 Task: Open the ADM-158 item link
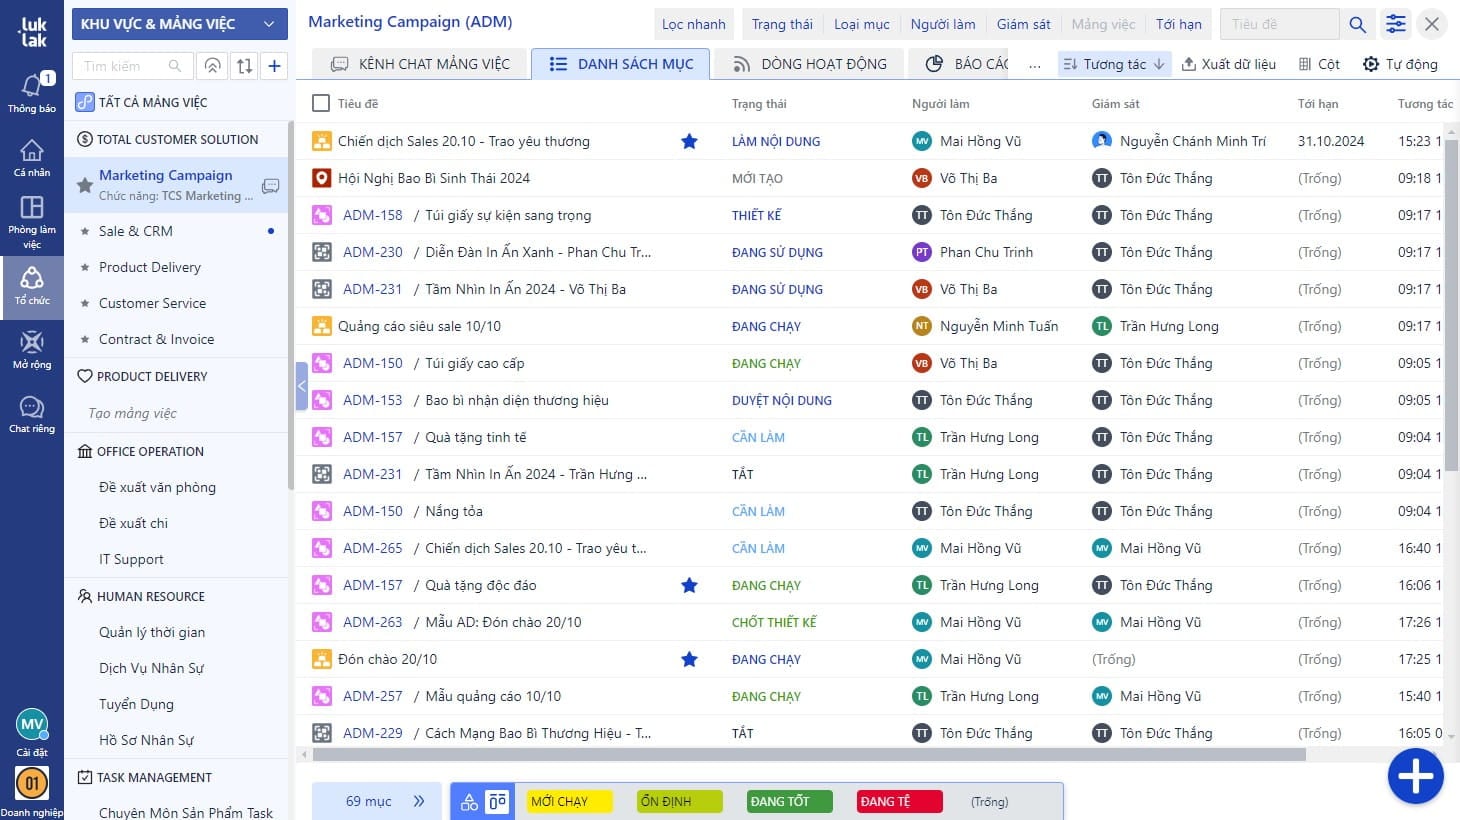coord(372,215)
